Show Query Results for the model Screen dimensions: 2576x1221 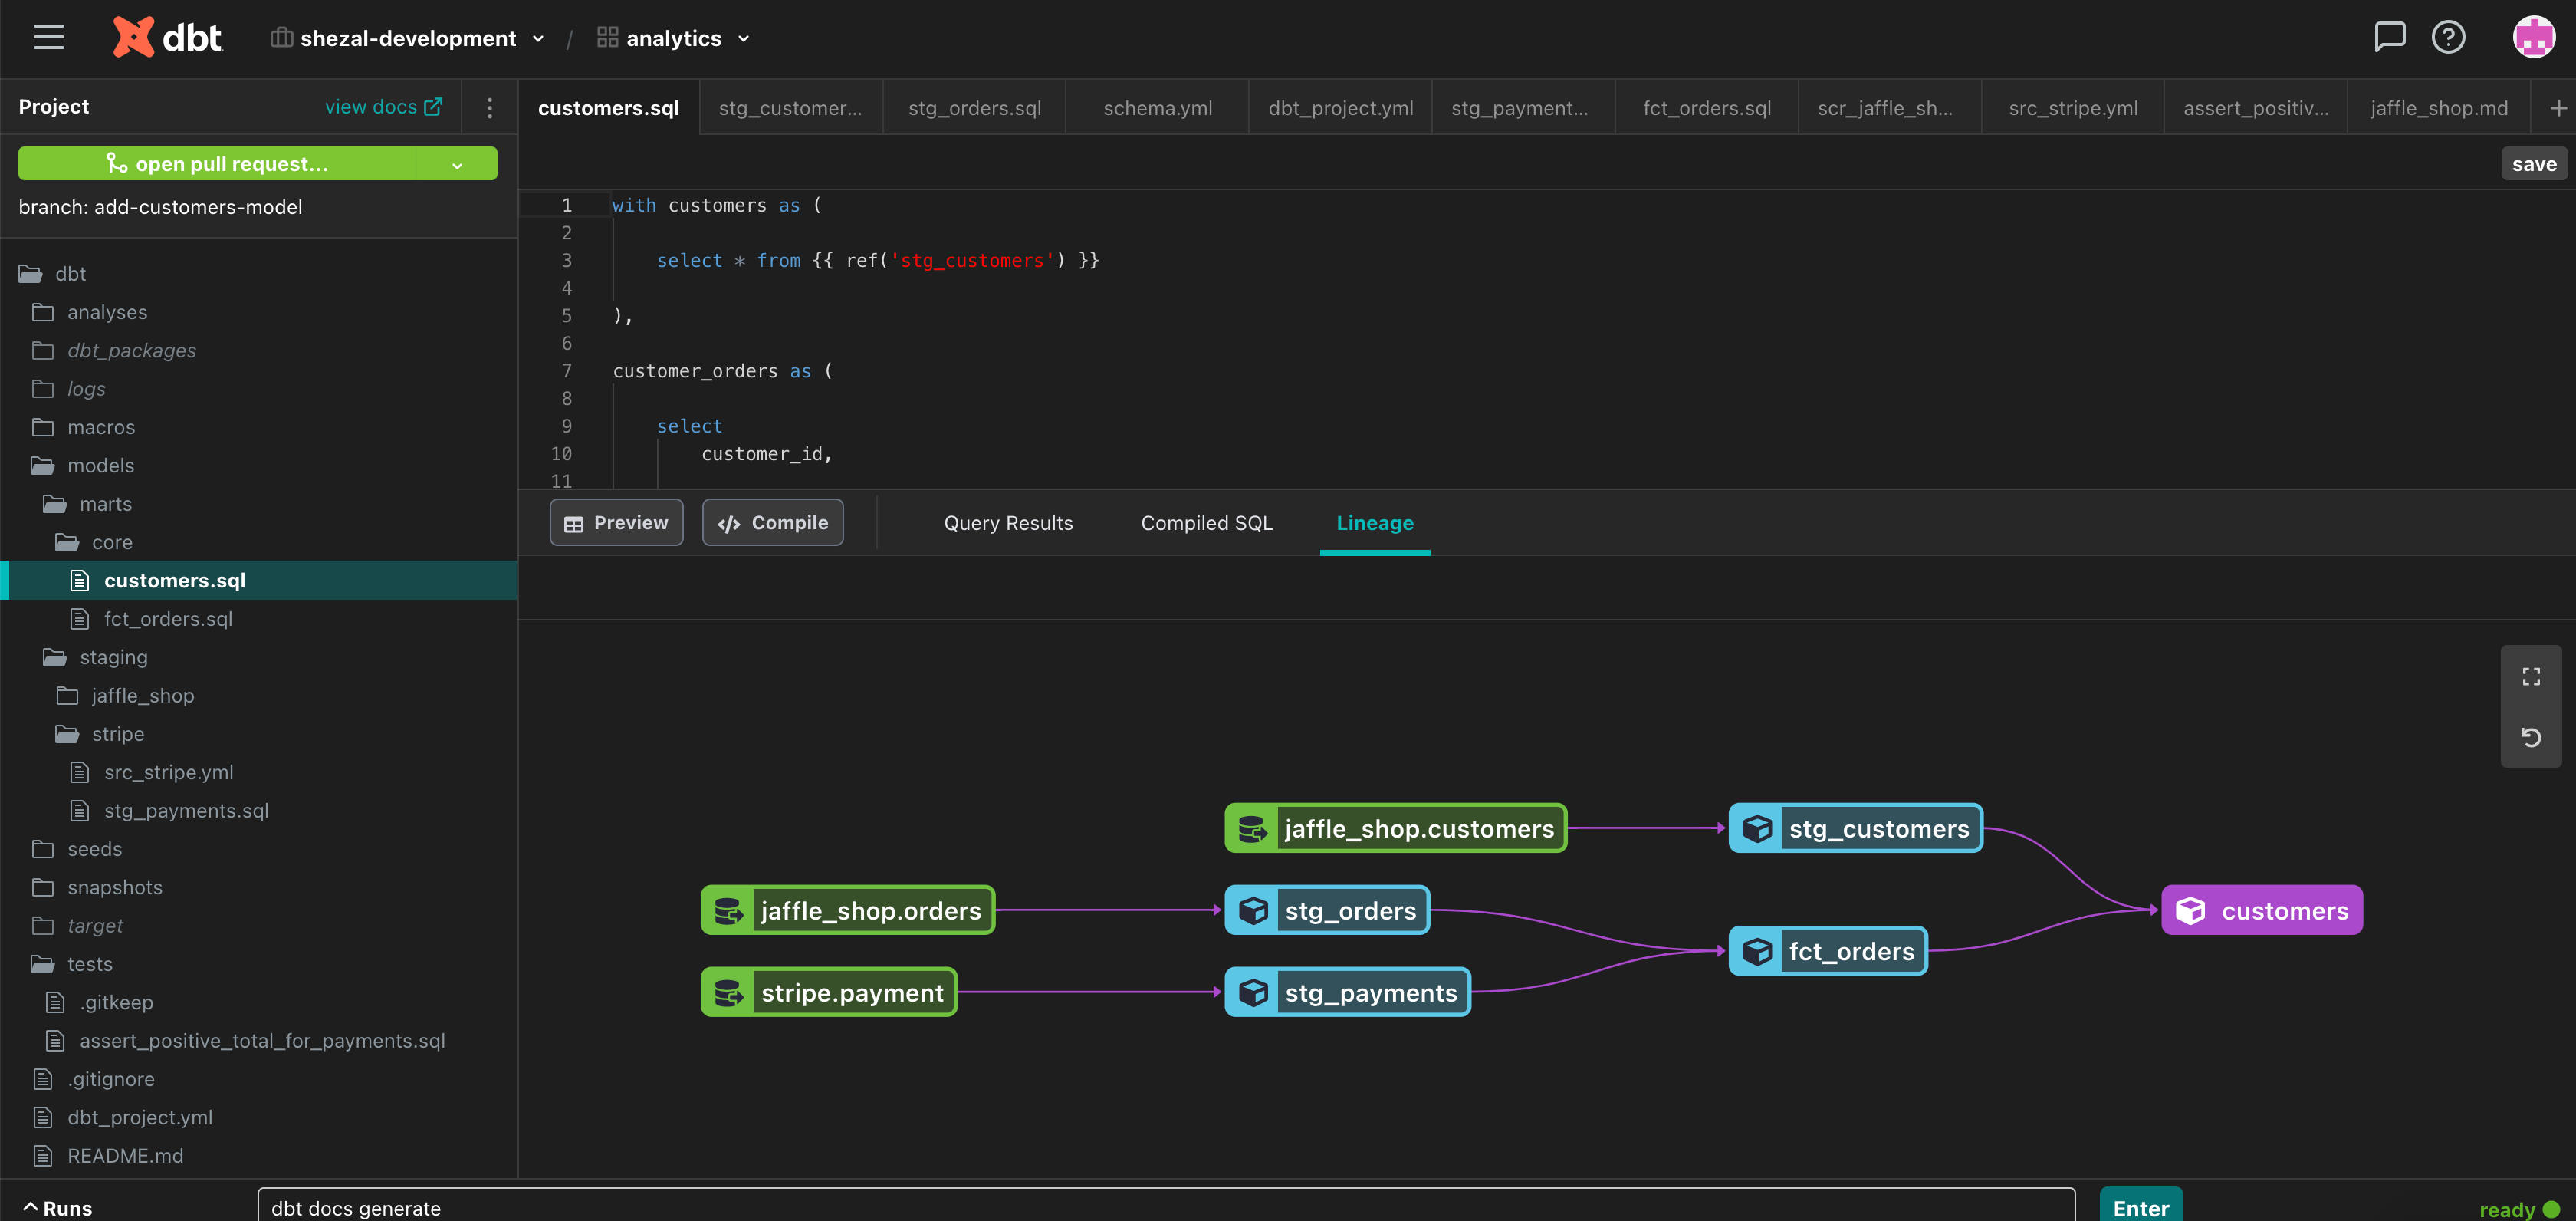tap(1008, 522)
